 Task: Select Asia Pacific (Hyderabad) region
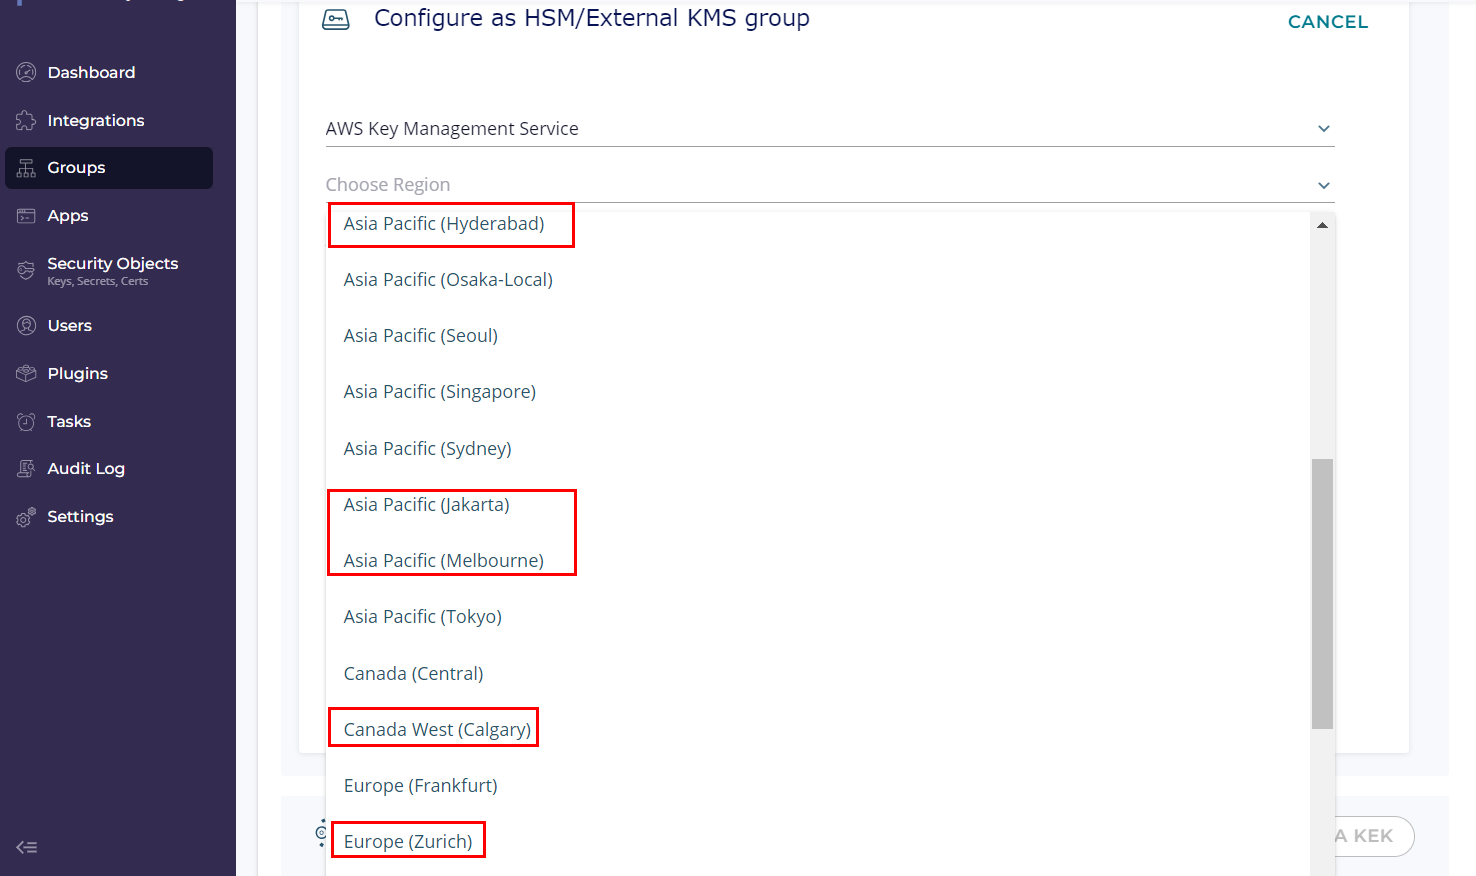click(444, 224)
